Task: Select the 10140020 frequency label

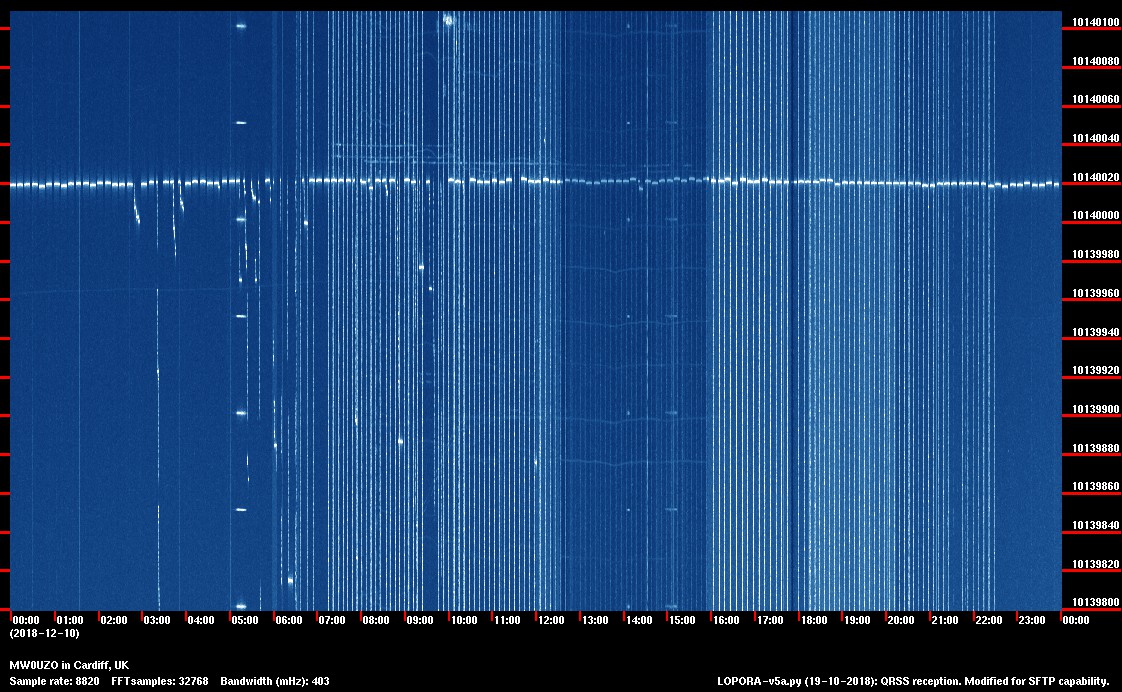Action: [1095, 177]
